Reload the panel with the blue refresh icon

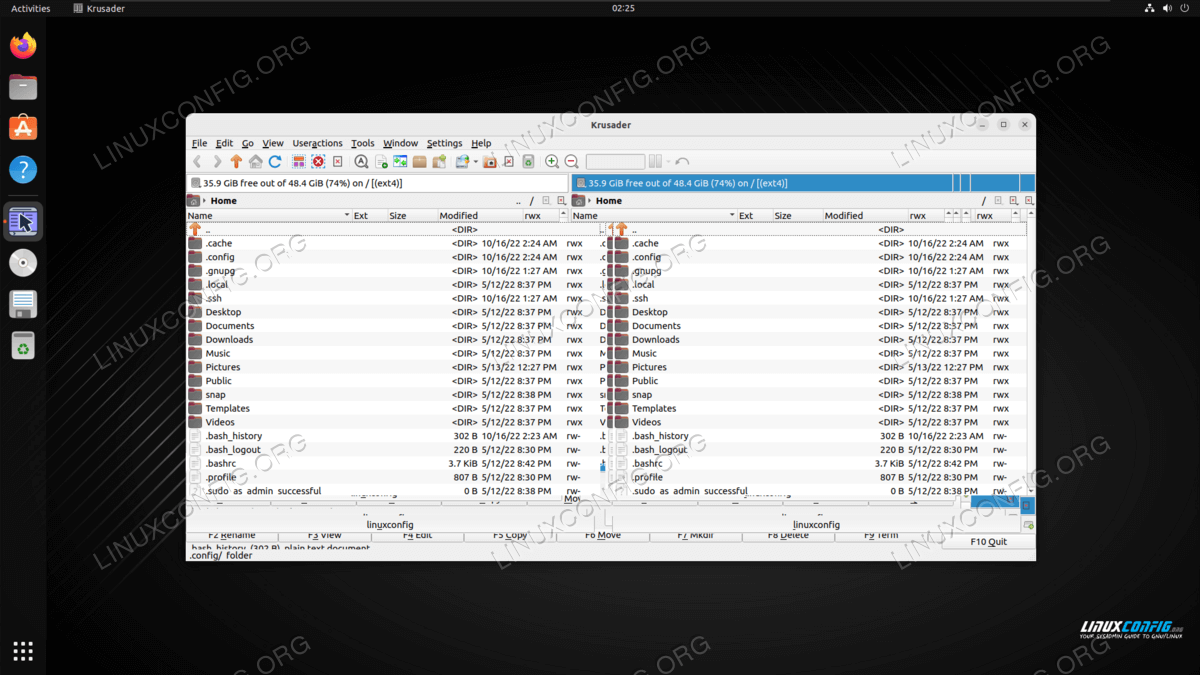[275, 161]
